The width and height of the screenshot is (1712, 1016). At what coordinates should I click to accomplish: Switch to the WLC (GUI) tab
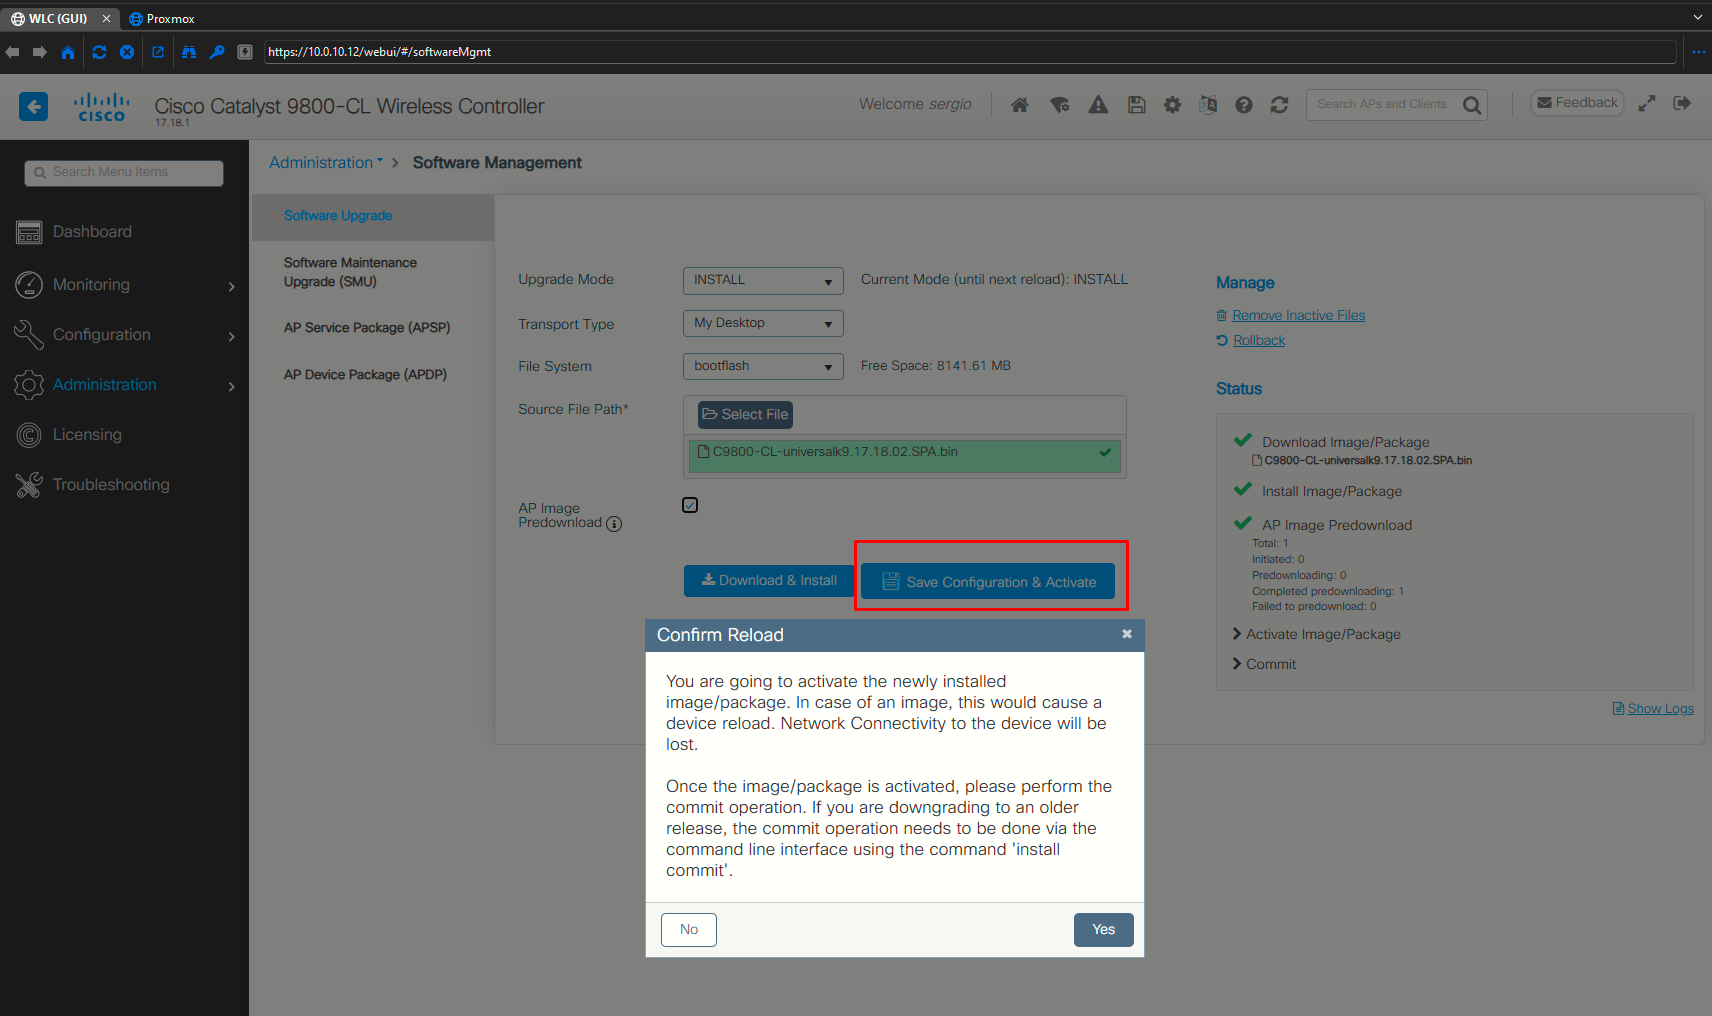60,19
